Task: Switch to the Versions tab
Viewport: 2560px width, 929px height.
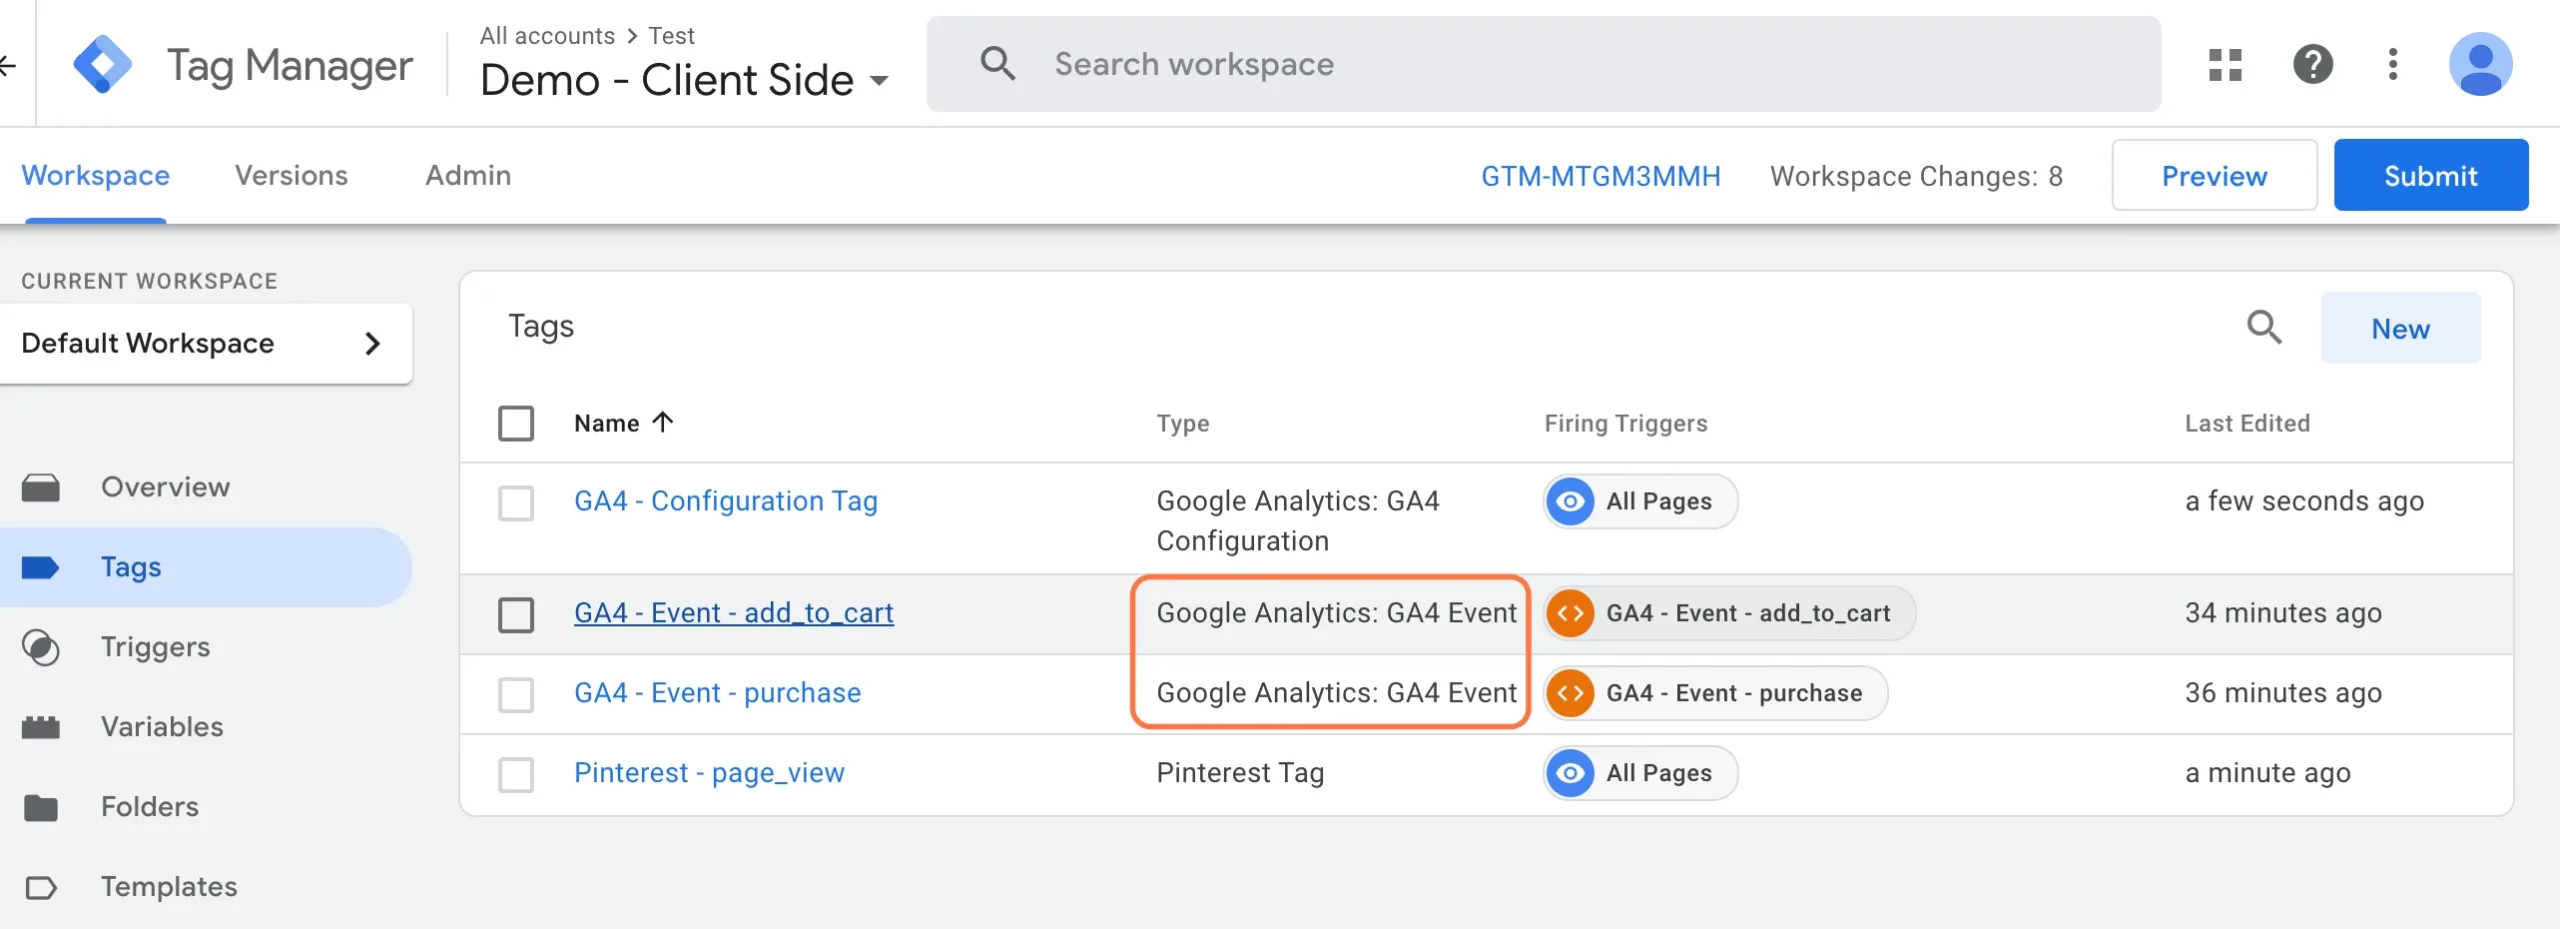Action: click(291, 175)
